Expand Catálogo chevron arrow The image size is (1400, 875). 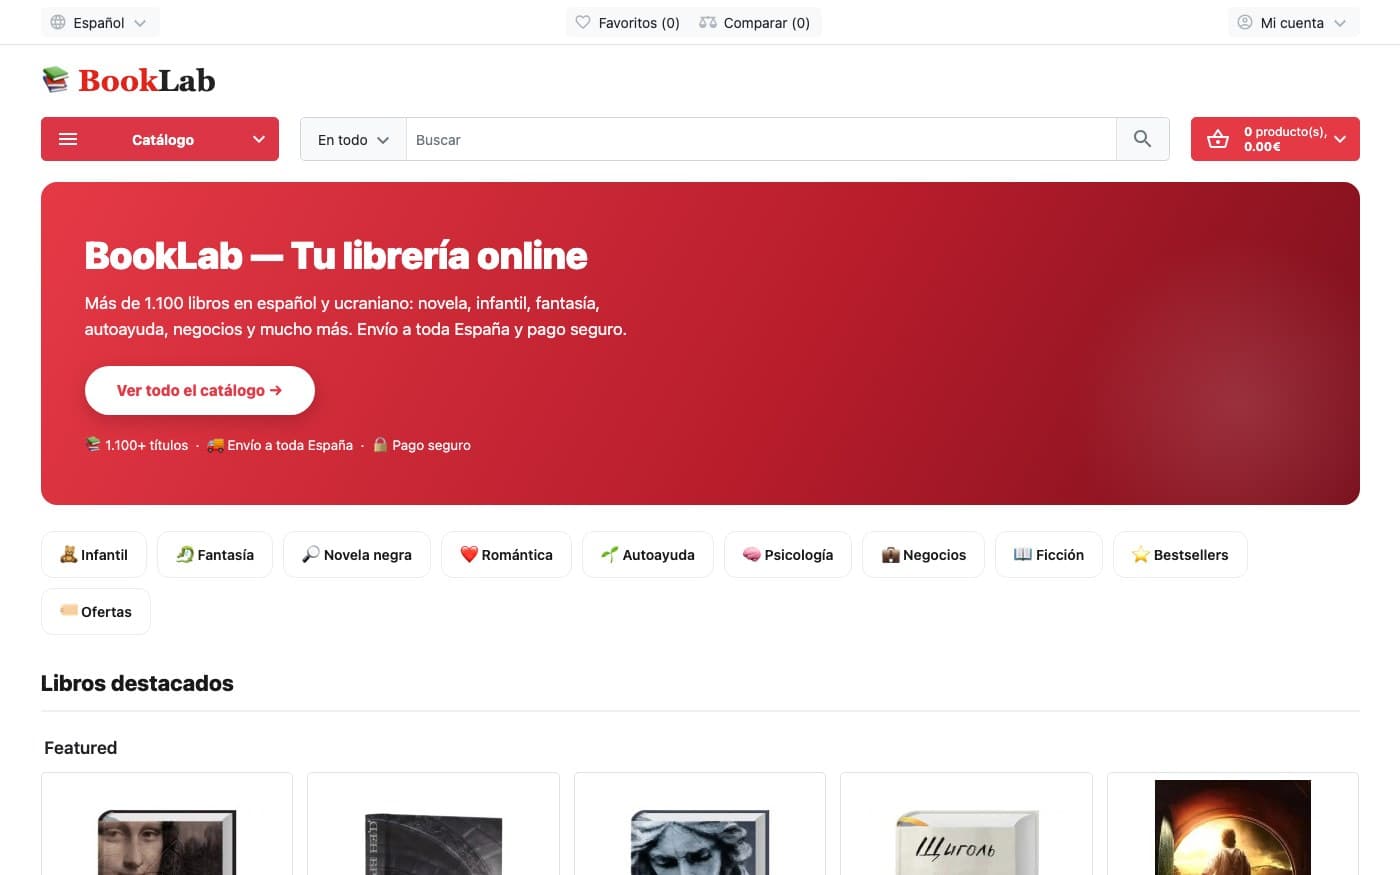pos(259,139)
